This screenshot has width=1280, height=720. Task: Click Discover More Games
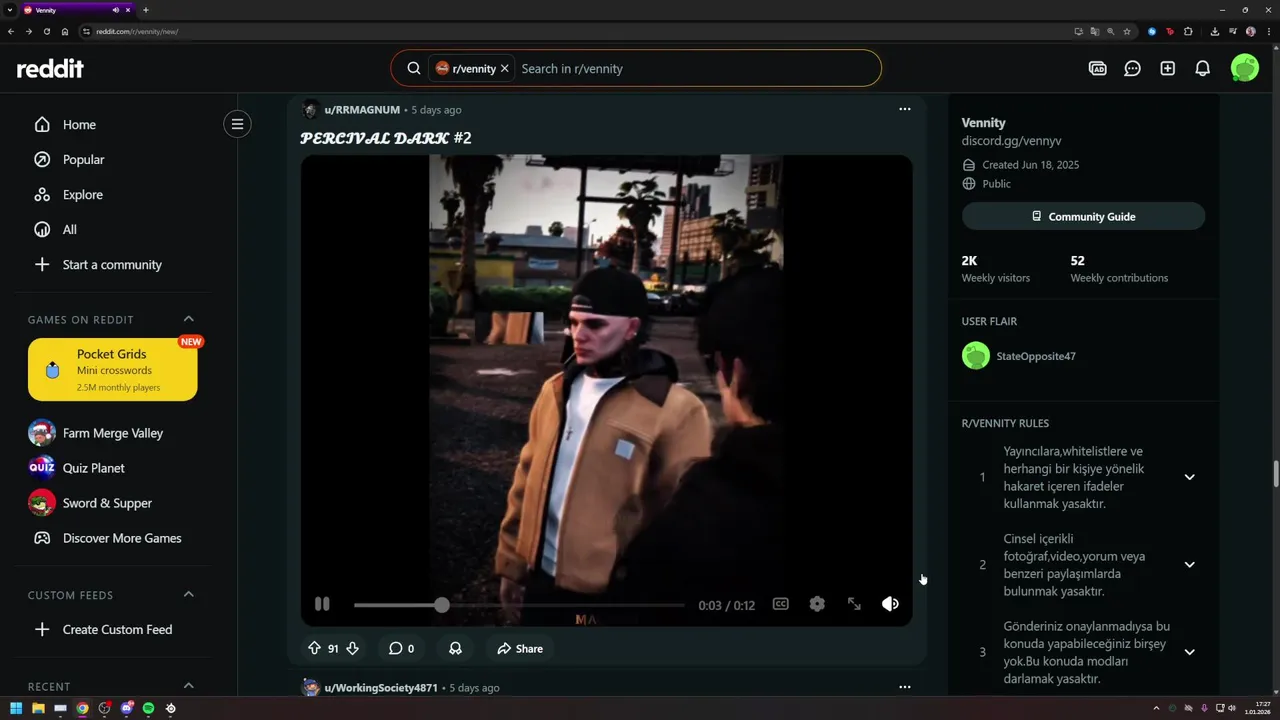tap(122, 538)
